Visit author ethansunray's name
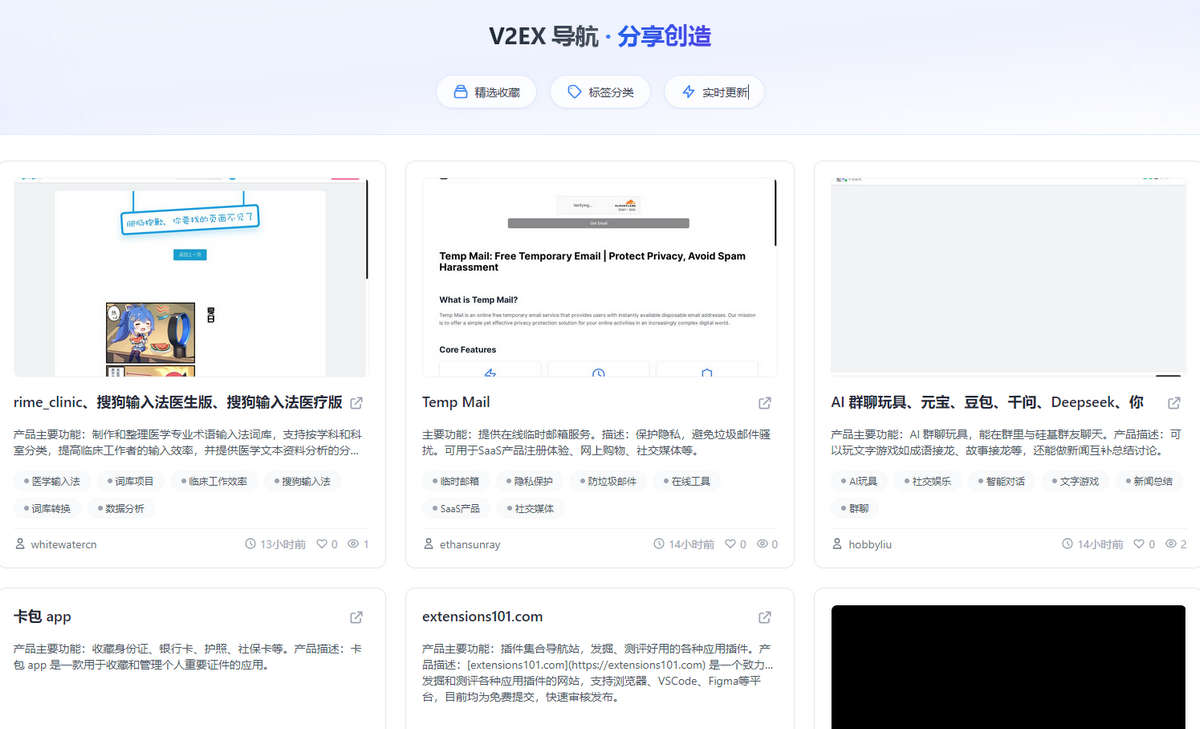This screenshot has width=1200, height=729. (470, 545)
